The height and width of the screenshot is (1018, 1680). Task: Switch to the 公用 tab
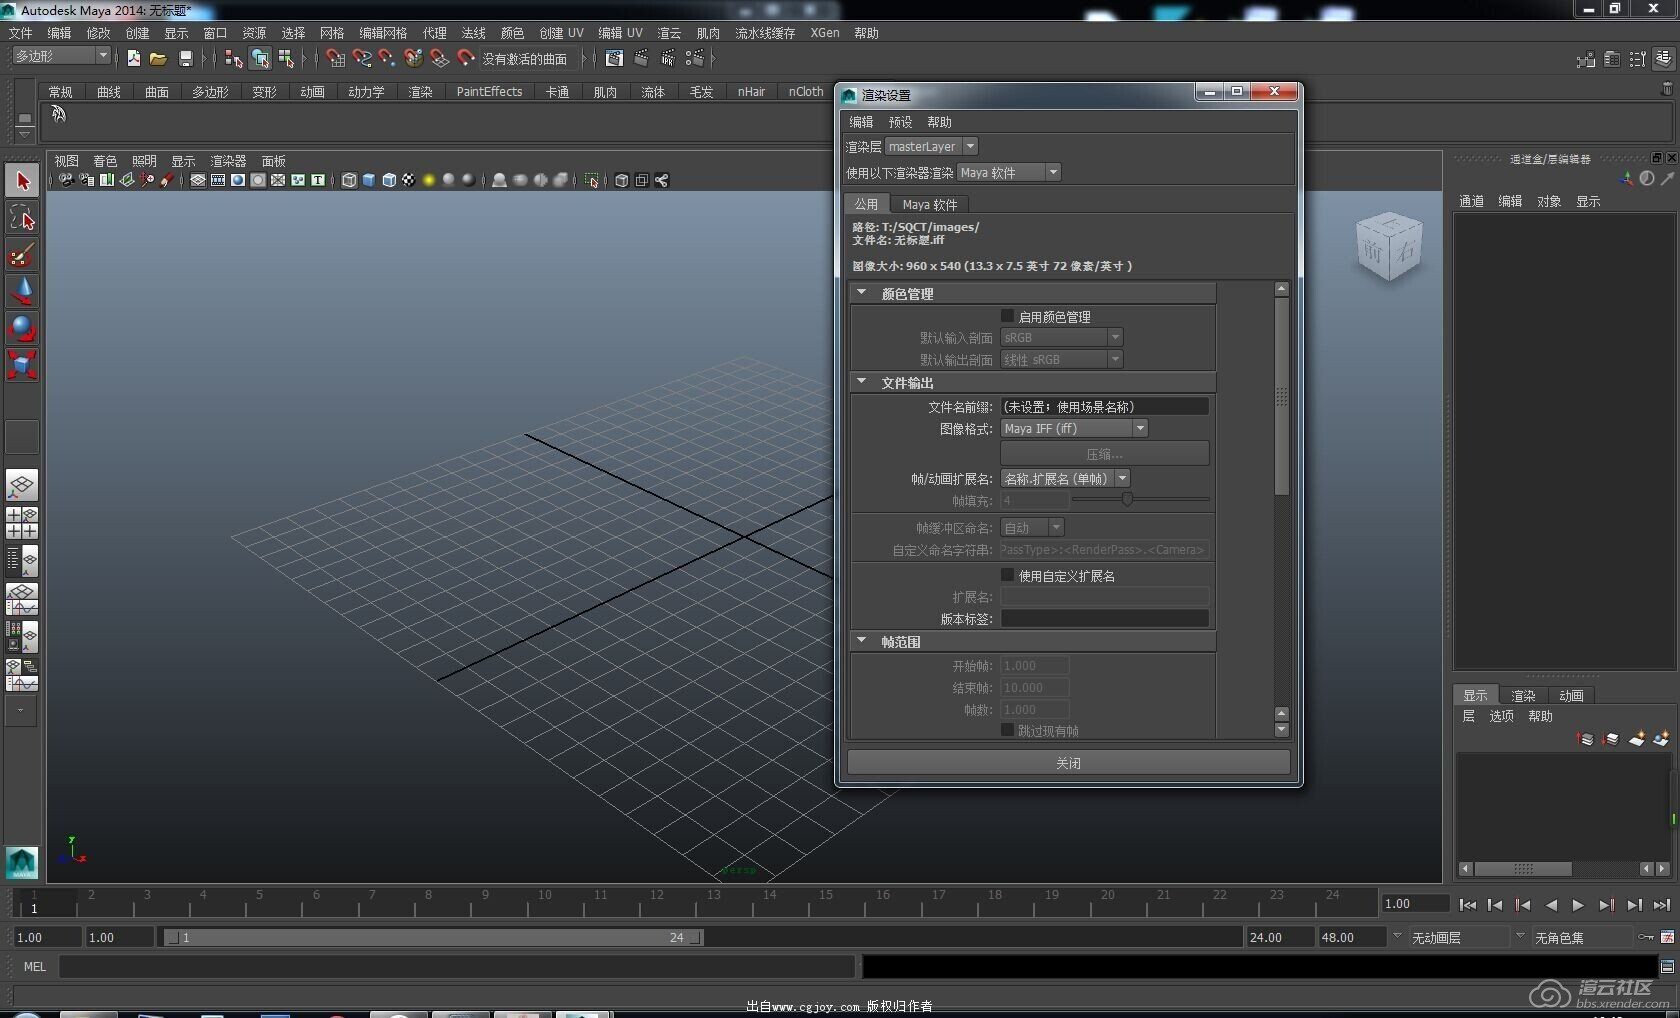tap(866, 204)
